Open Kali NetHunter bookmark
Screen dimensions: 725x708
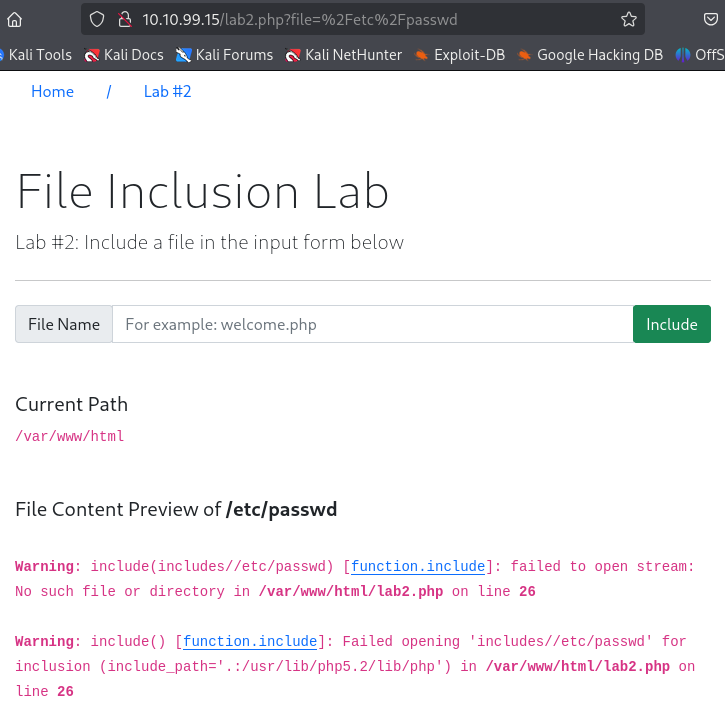(x=344, y=55)
